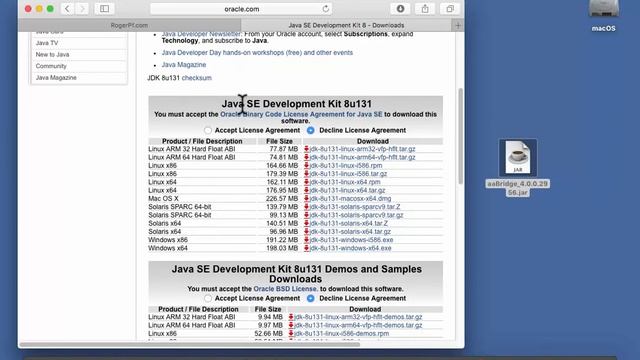Click download arrow icon for linux-i586-demos.rpm
The height and width of the screenshot is (360, 640).
tap(291, 333)
